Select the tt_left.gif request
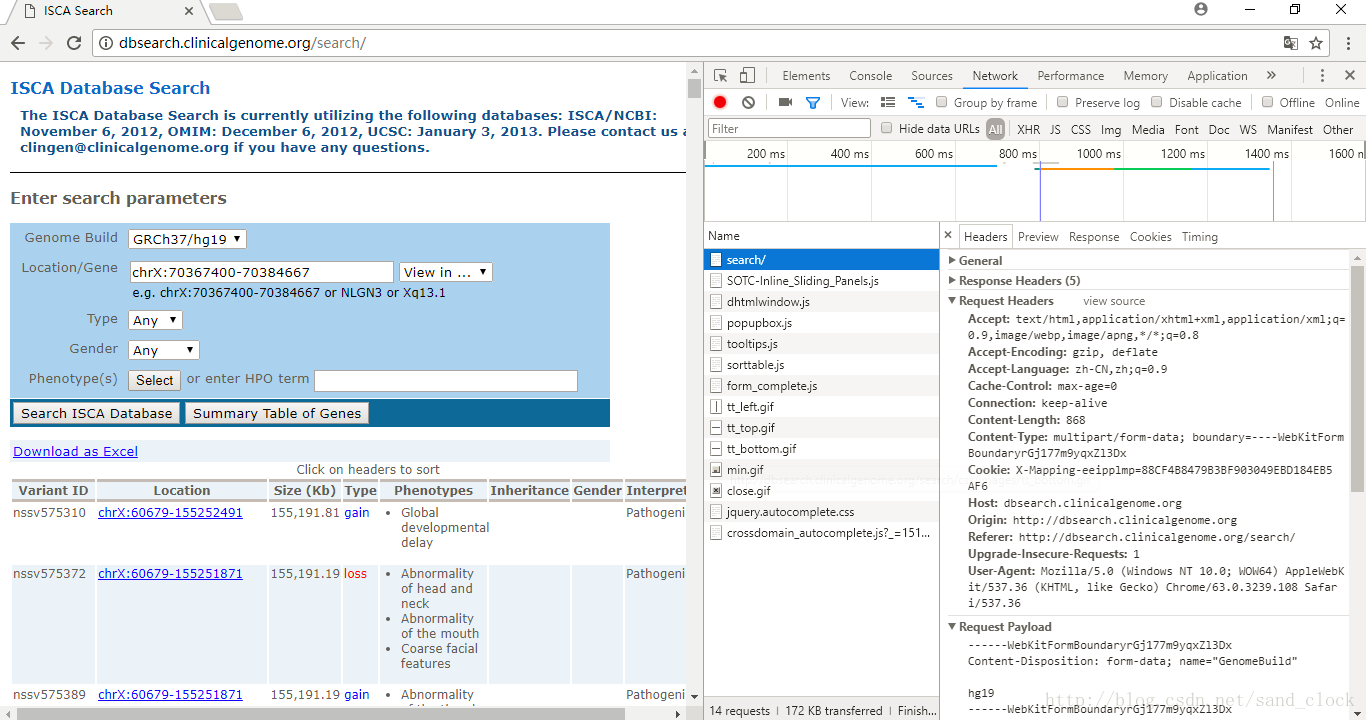1366x720 pixels. [821, 407]
